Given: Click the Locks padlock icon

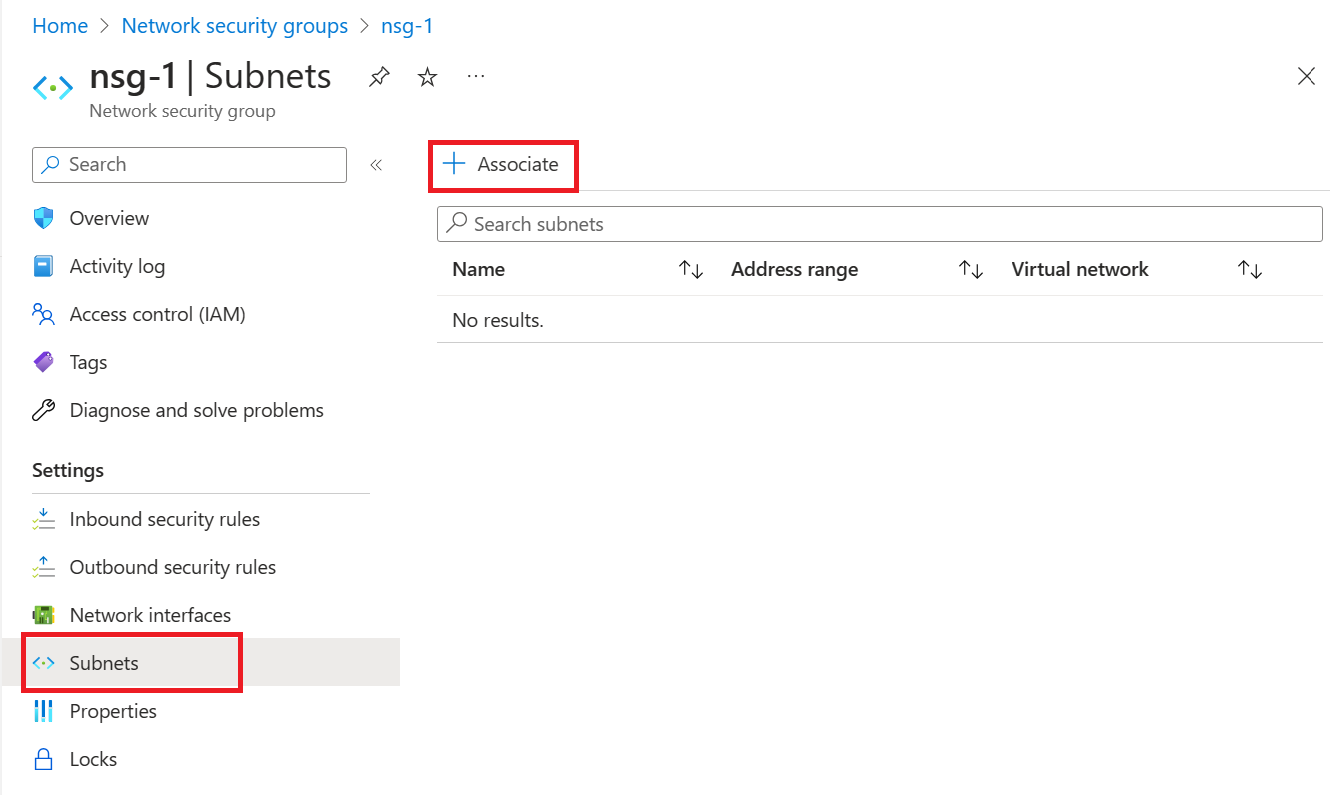Looking at the screenshot, I should coord(43,759).
